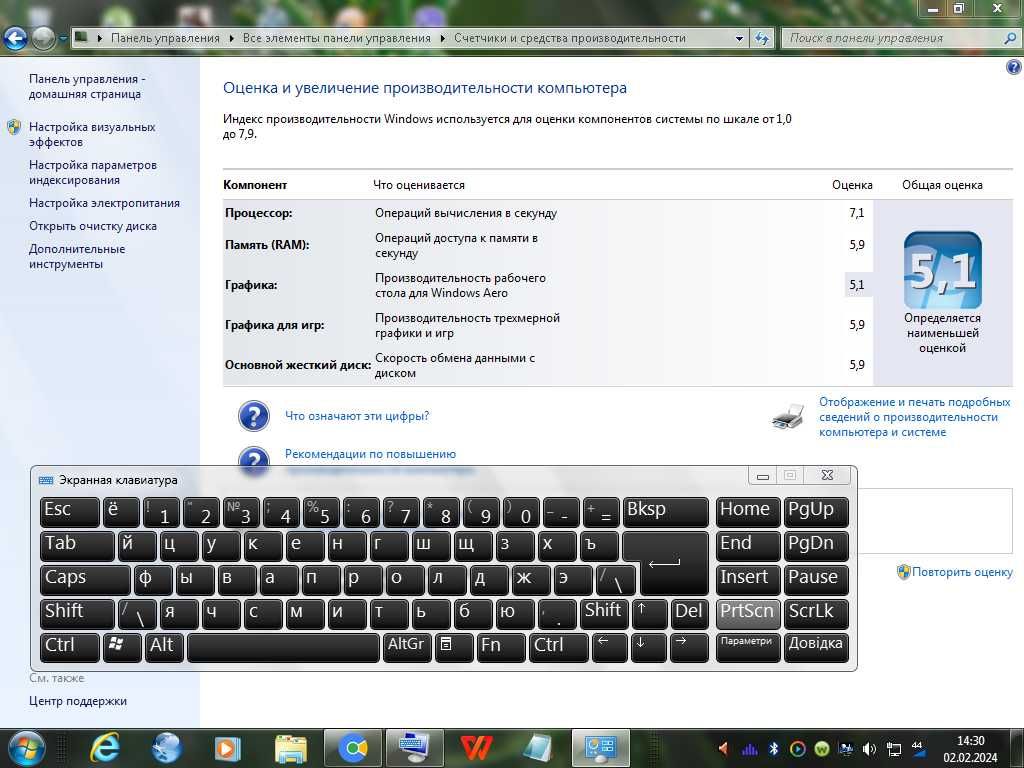Click Bluetooth icon in system tray
The width and height of the screenshot is (1024, 768).
click(773, 749)
